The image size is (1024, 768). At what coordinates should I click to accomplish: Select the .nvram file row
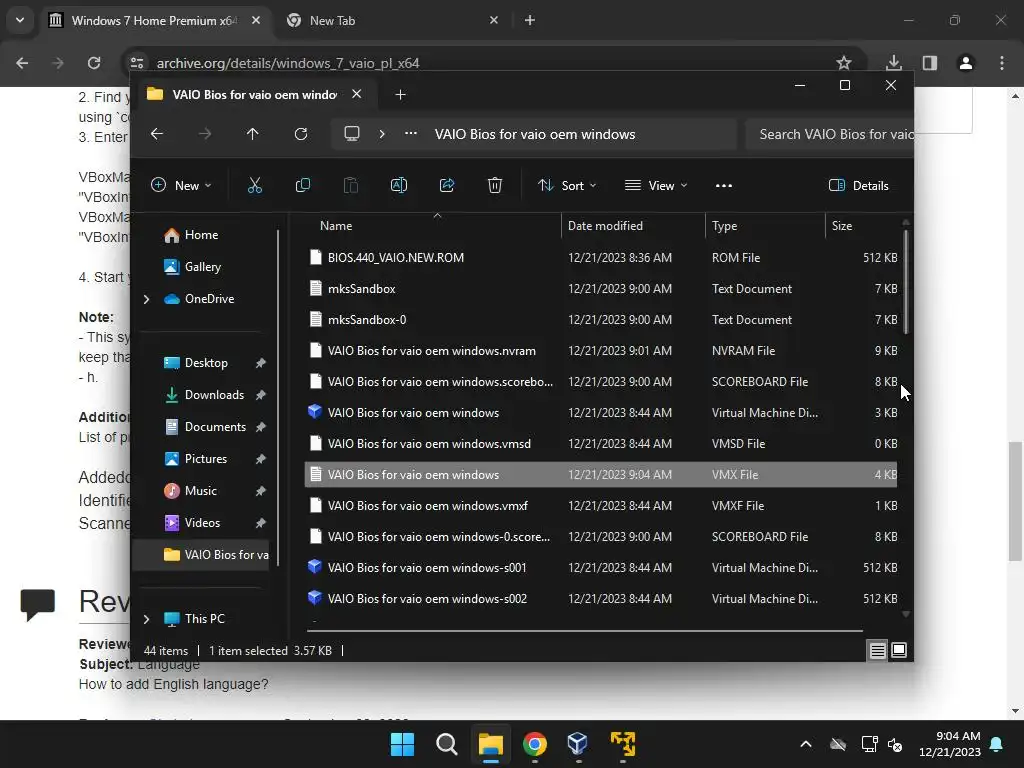click(601, 351)
